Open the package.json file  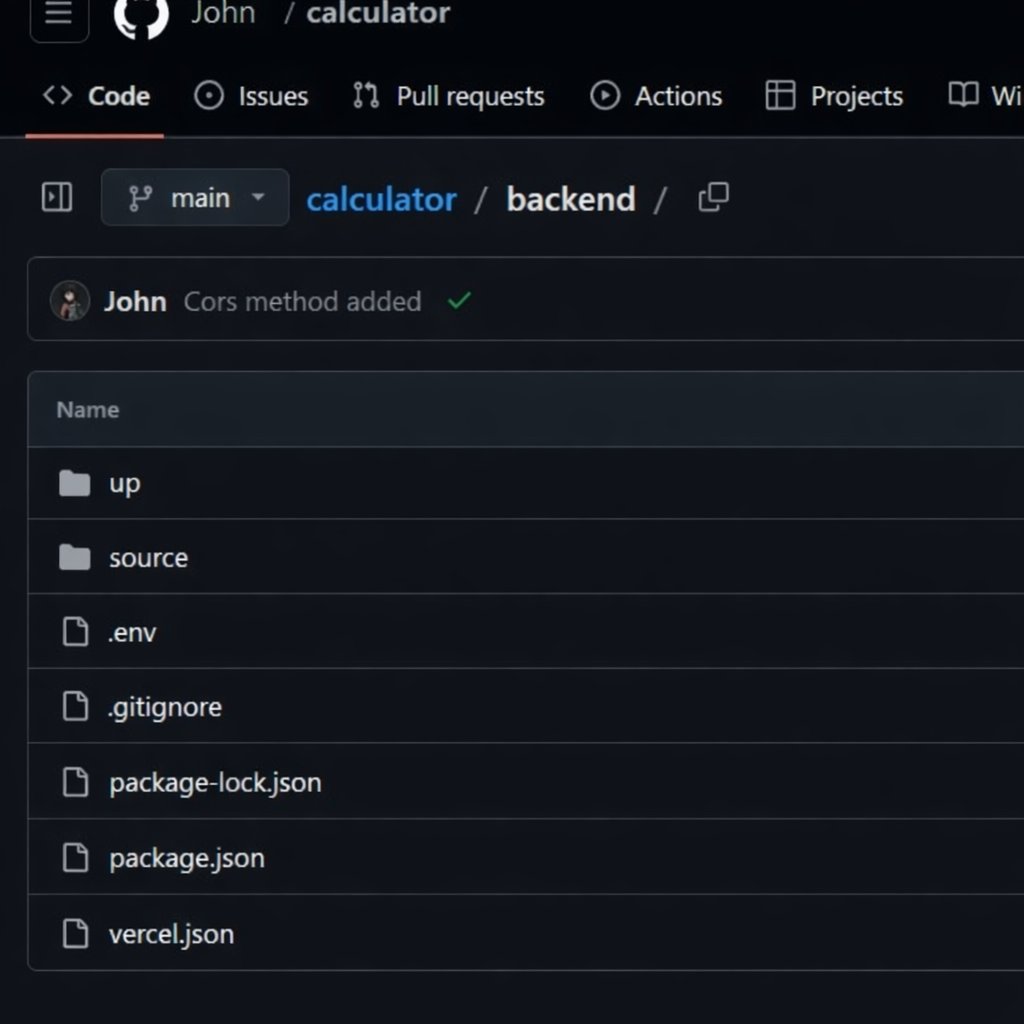(x=187, y=858)
